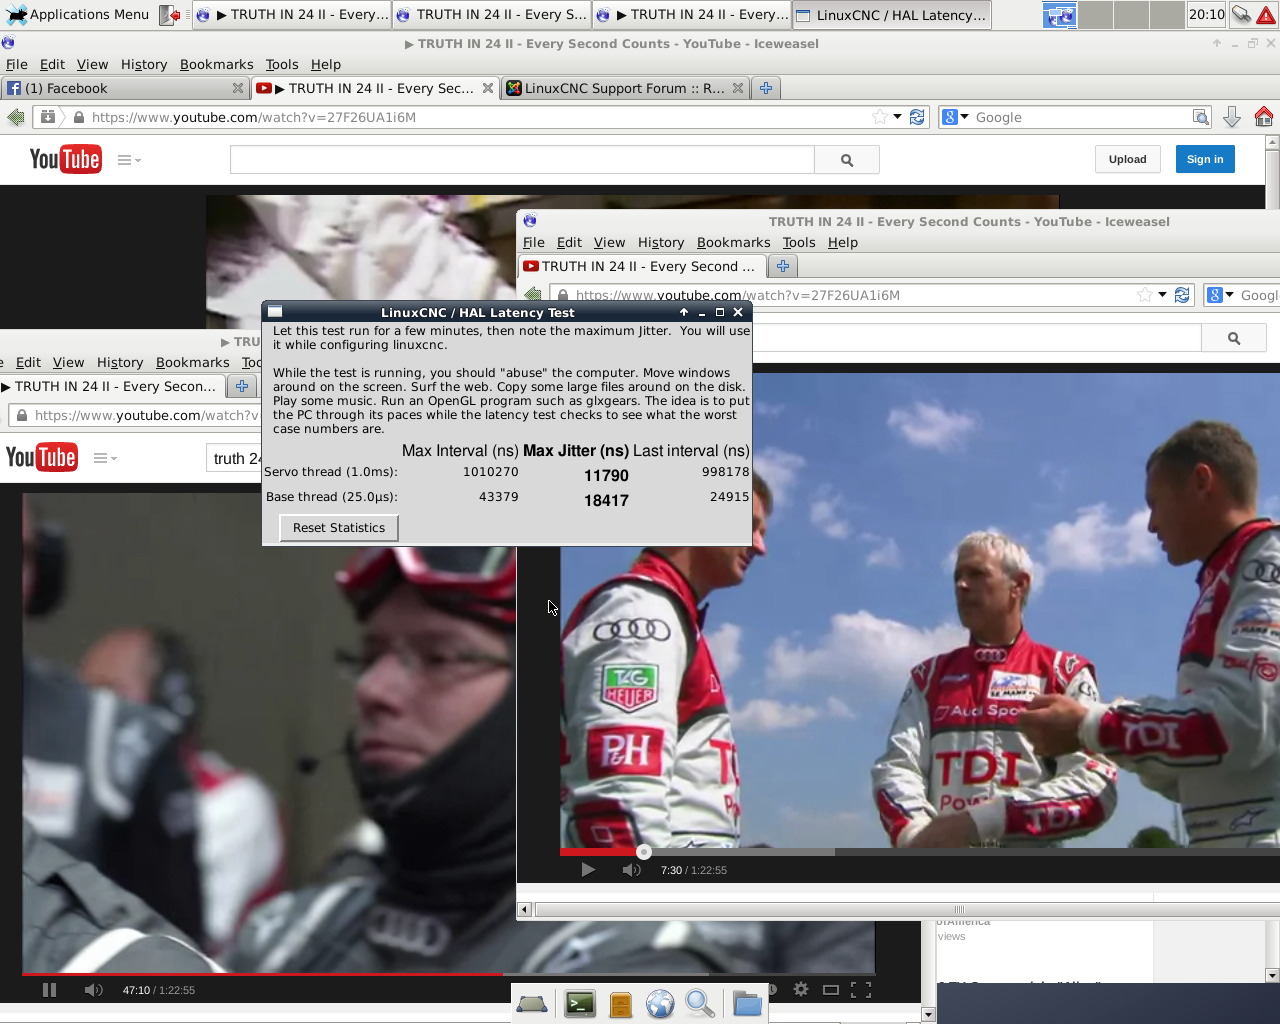Switch to the (1) Facebook tab
The height and width of the screenshot is (1024, 1280).
click(x=125, y=88)
